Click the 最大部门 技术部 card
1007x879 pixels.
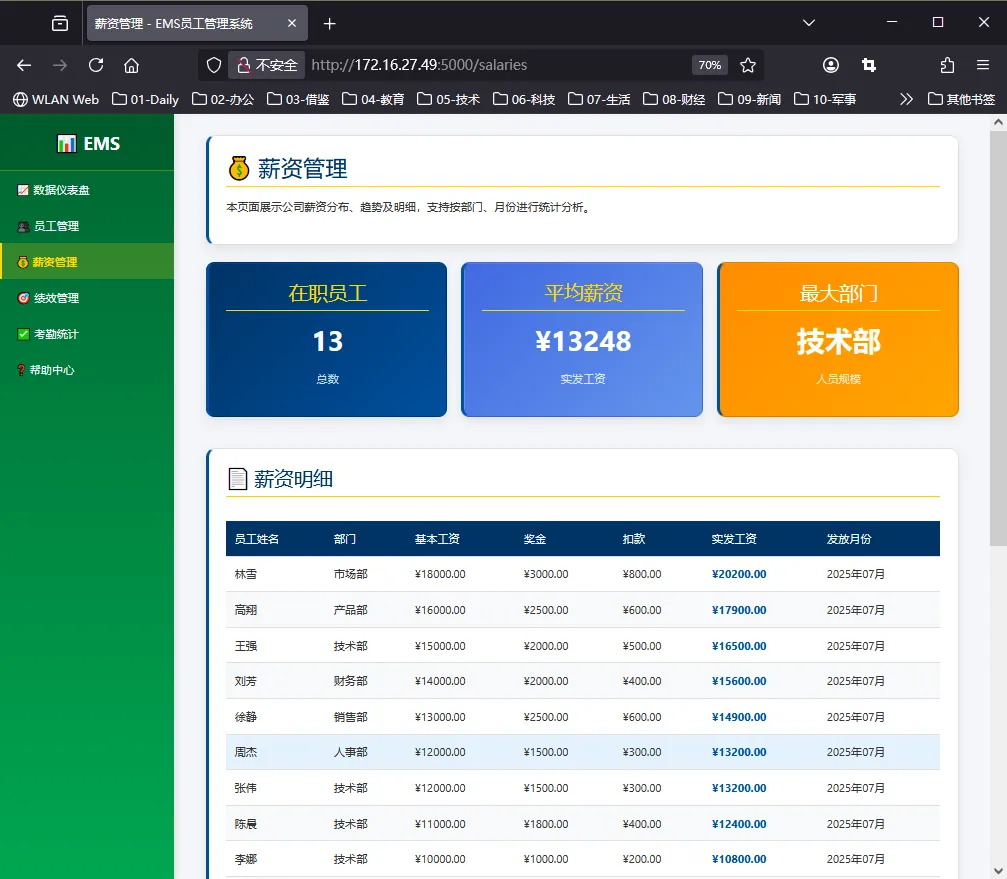838,339
